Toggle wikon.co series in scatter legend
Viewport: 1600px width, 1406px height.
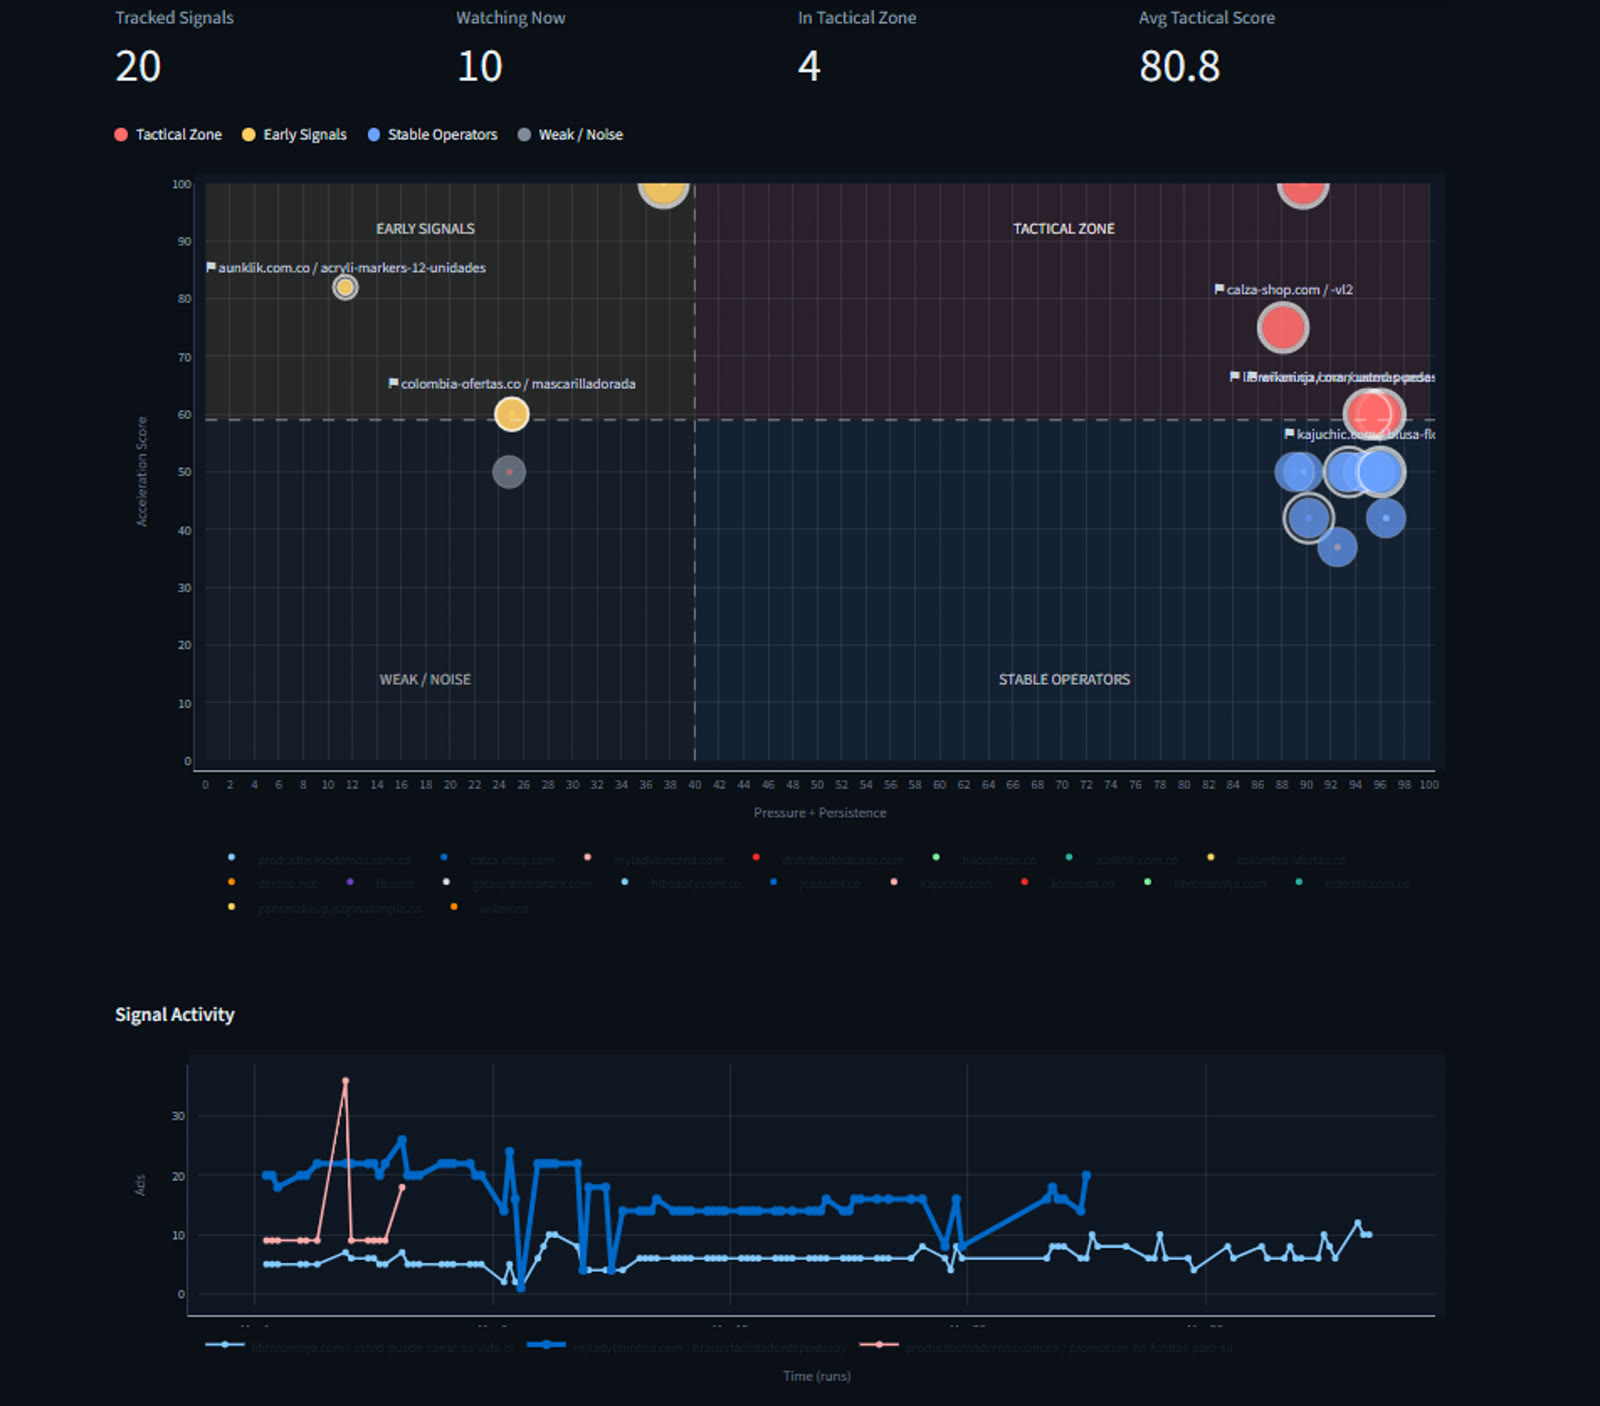503,908
